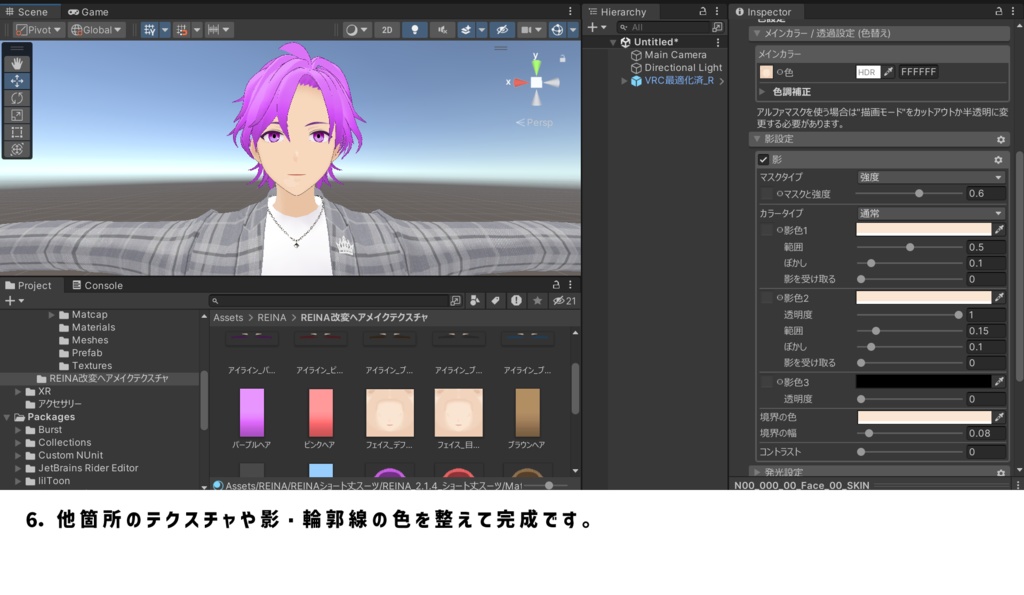
Task: Toggle scene lighting illumination icon
Action: (x=414, y=30)
